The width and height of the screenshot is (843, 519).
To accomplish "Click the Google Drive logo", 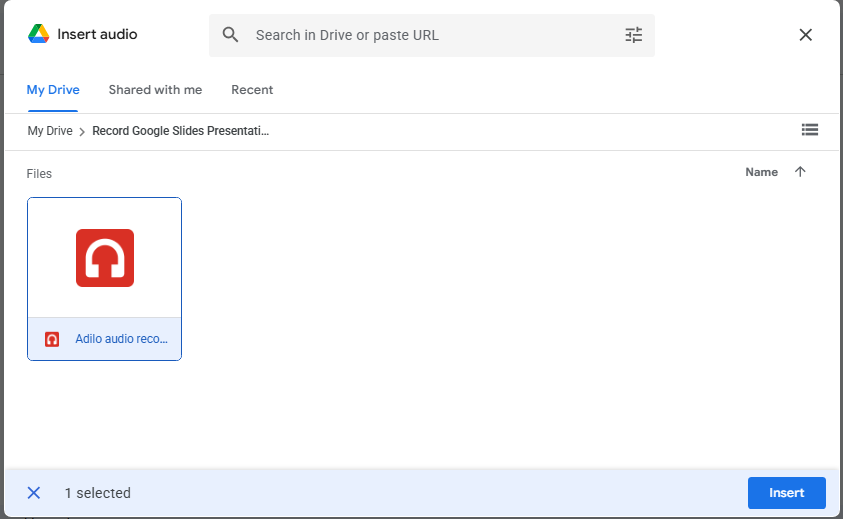I will [39, 34].
